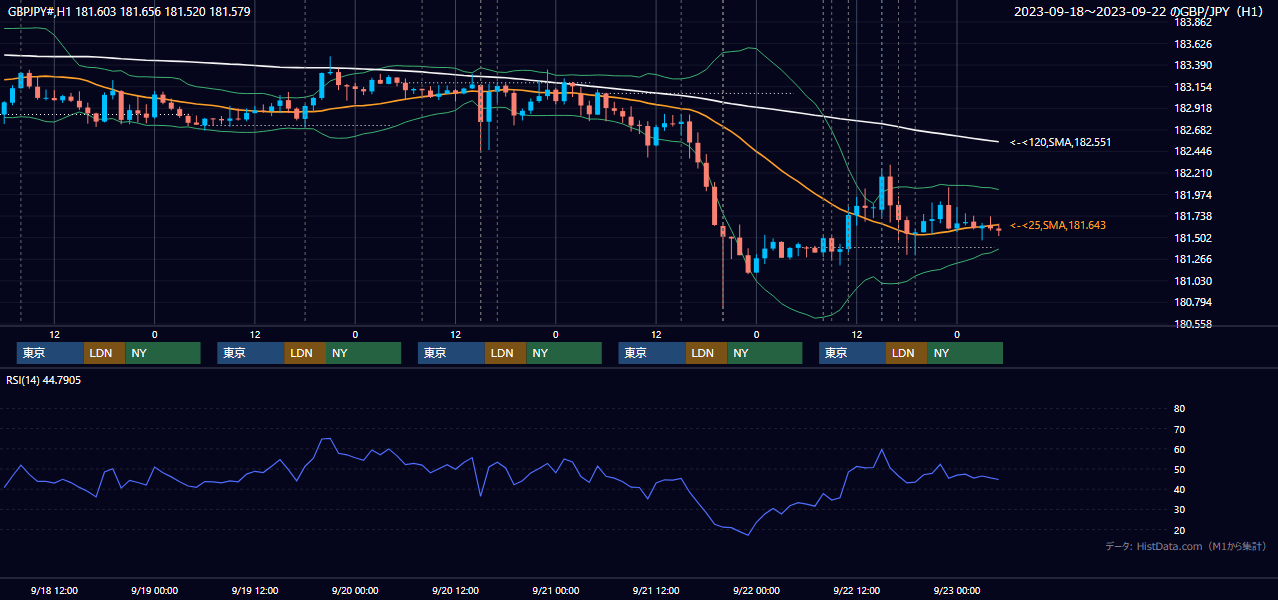This screenshot has height=600, width=1278.
Task: Click price axis label 182.446
Action: [1193, 152]
